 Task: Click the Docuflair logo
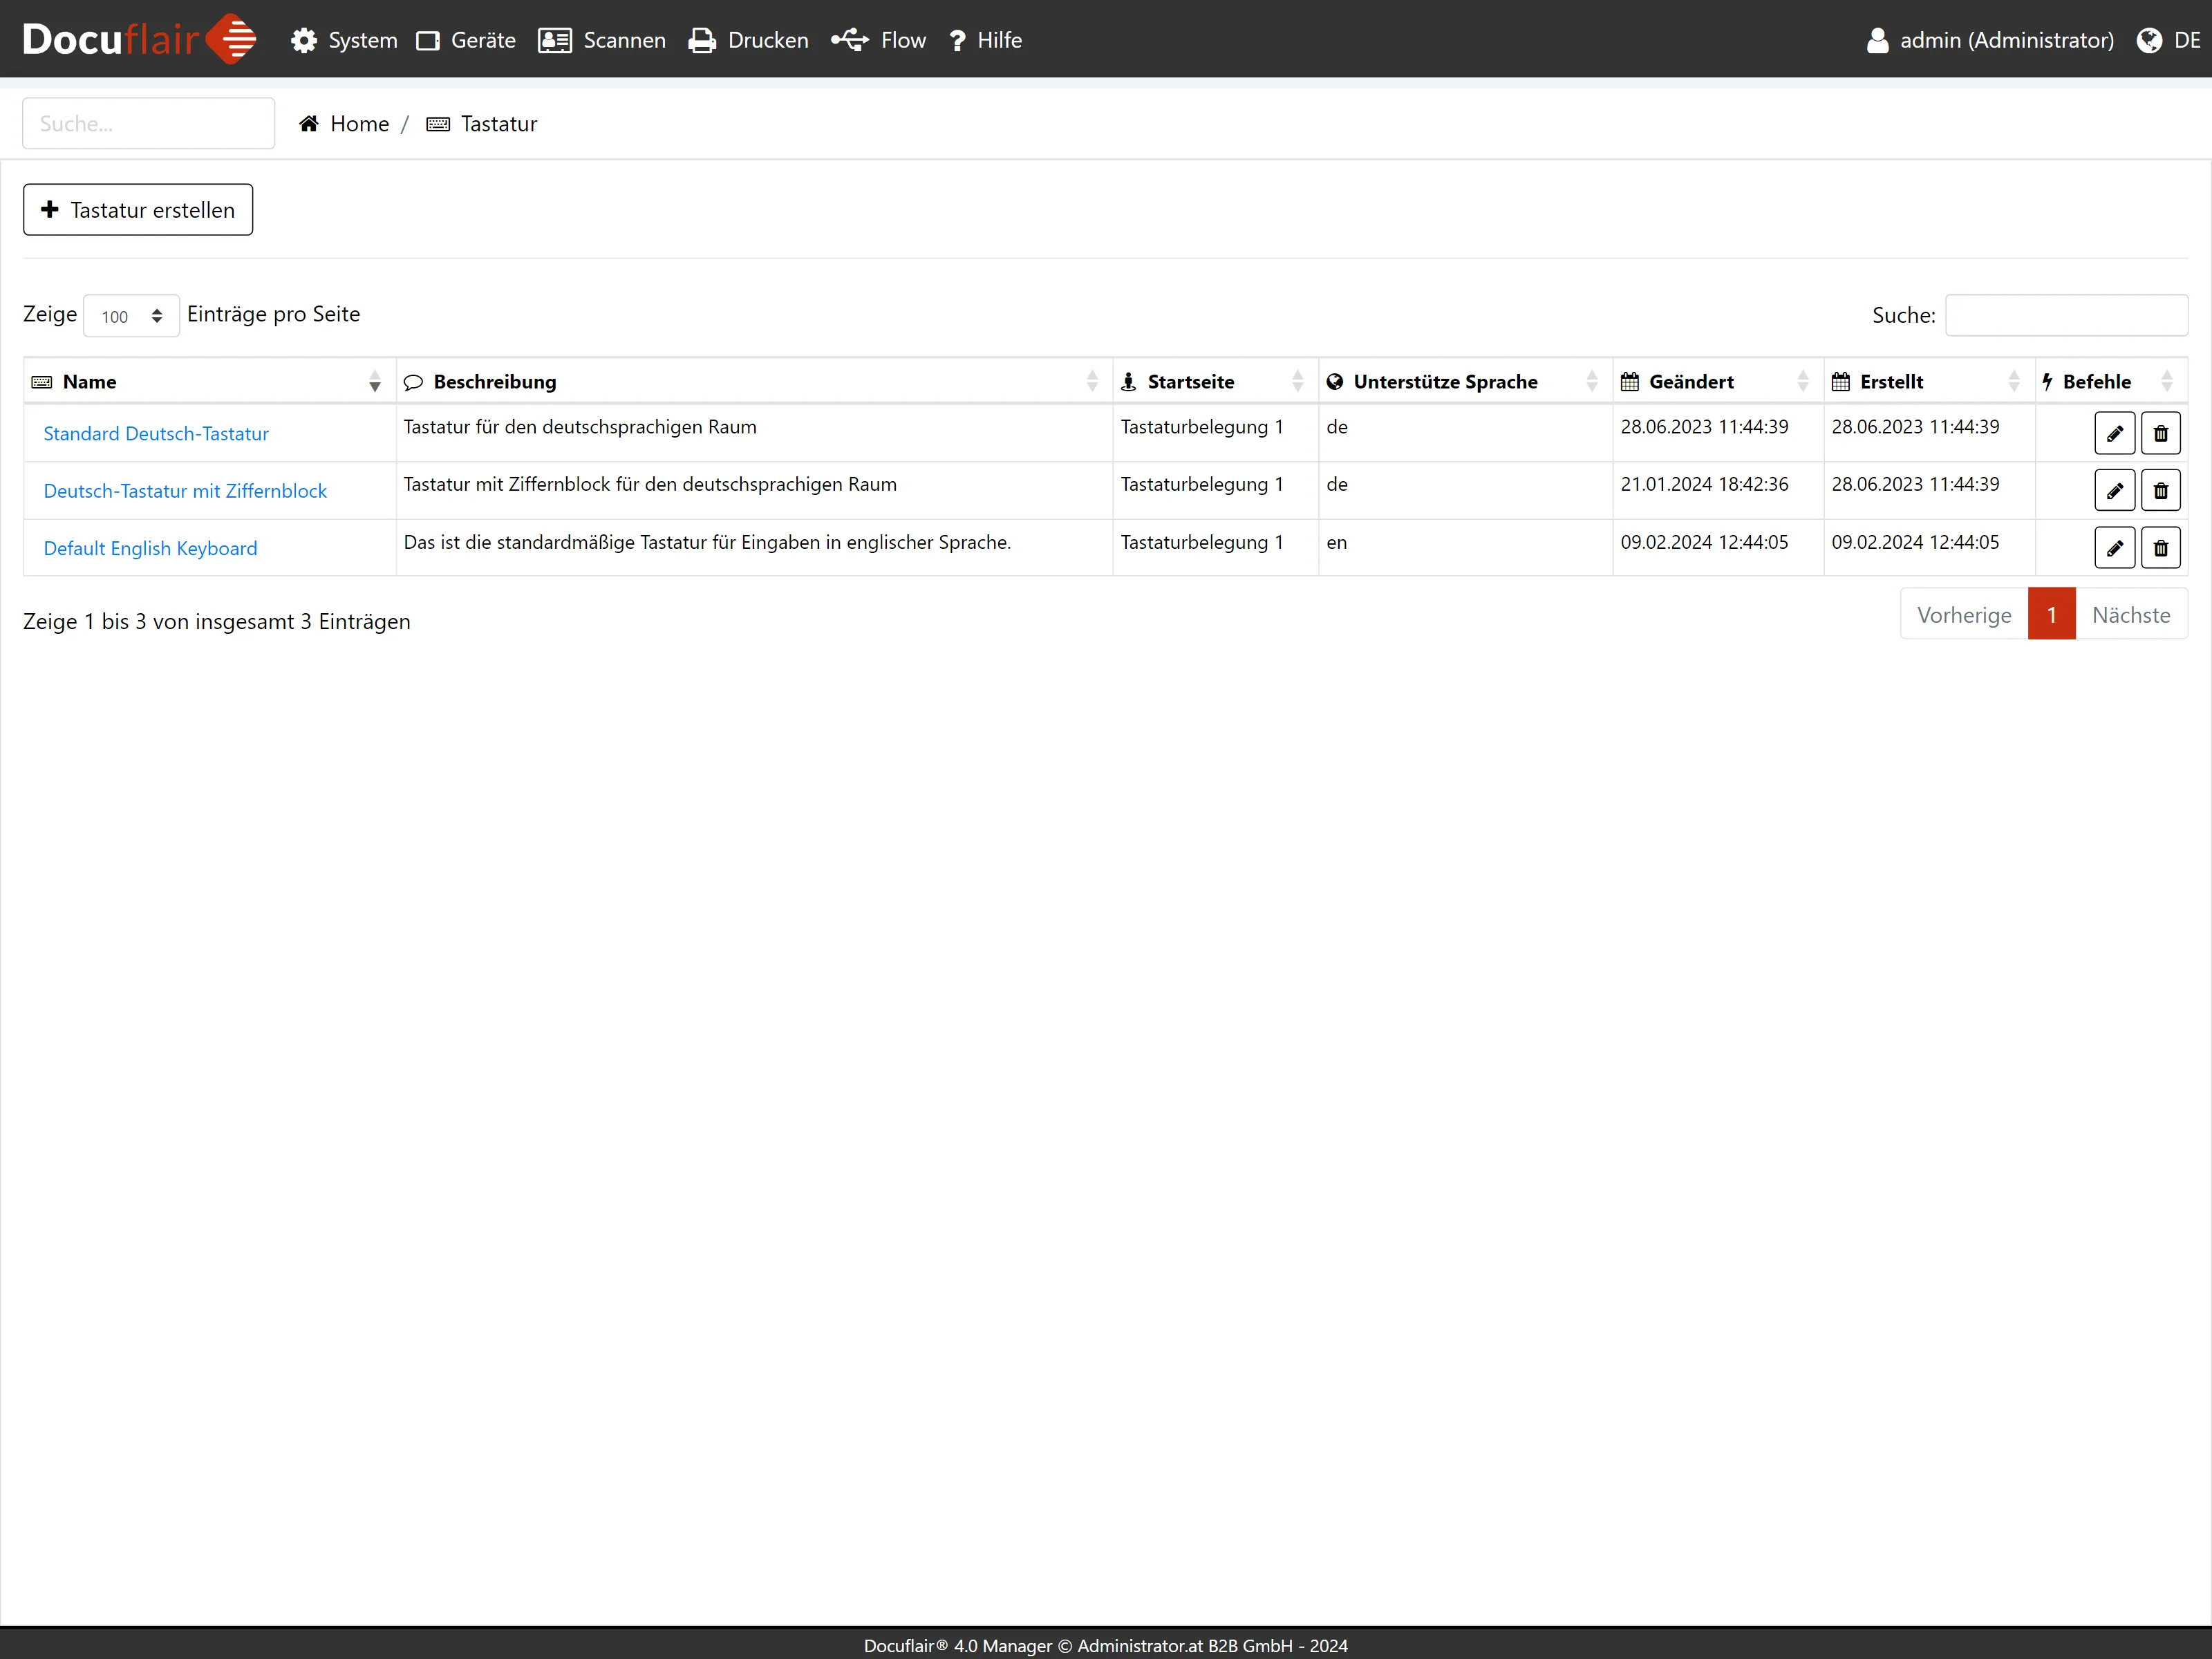(x=139, y=39)
